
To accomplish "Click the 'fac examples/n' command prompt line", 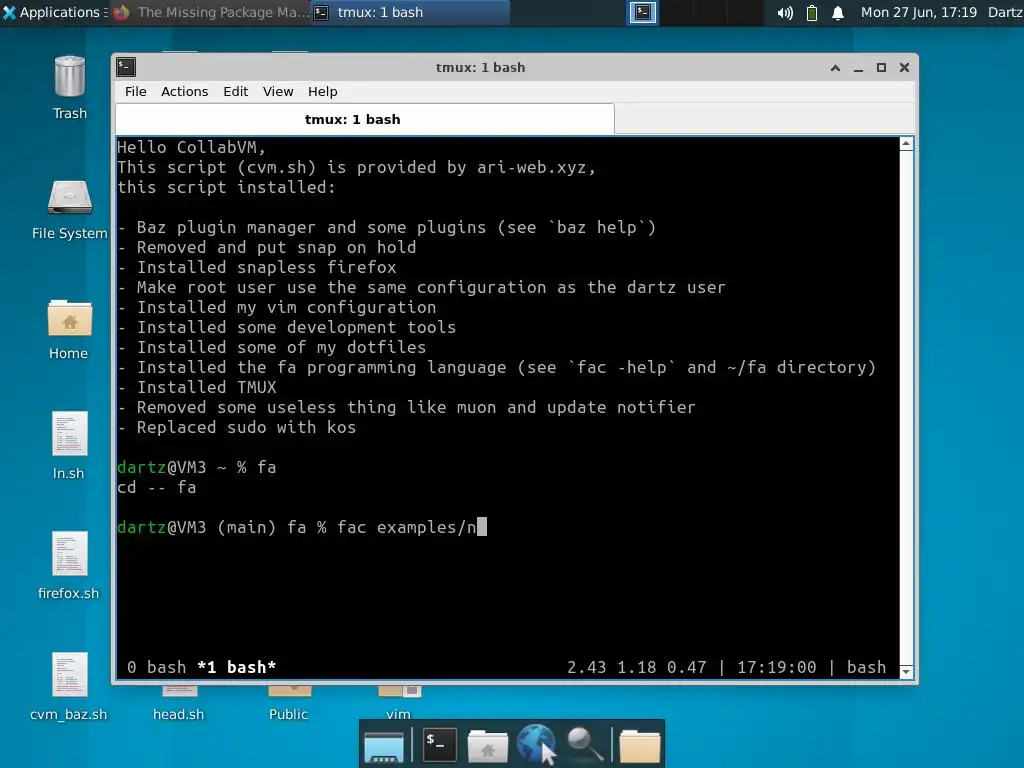I will coord(302,527).
